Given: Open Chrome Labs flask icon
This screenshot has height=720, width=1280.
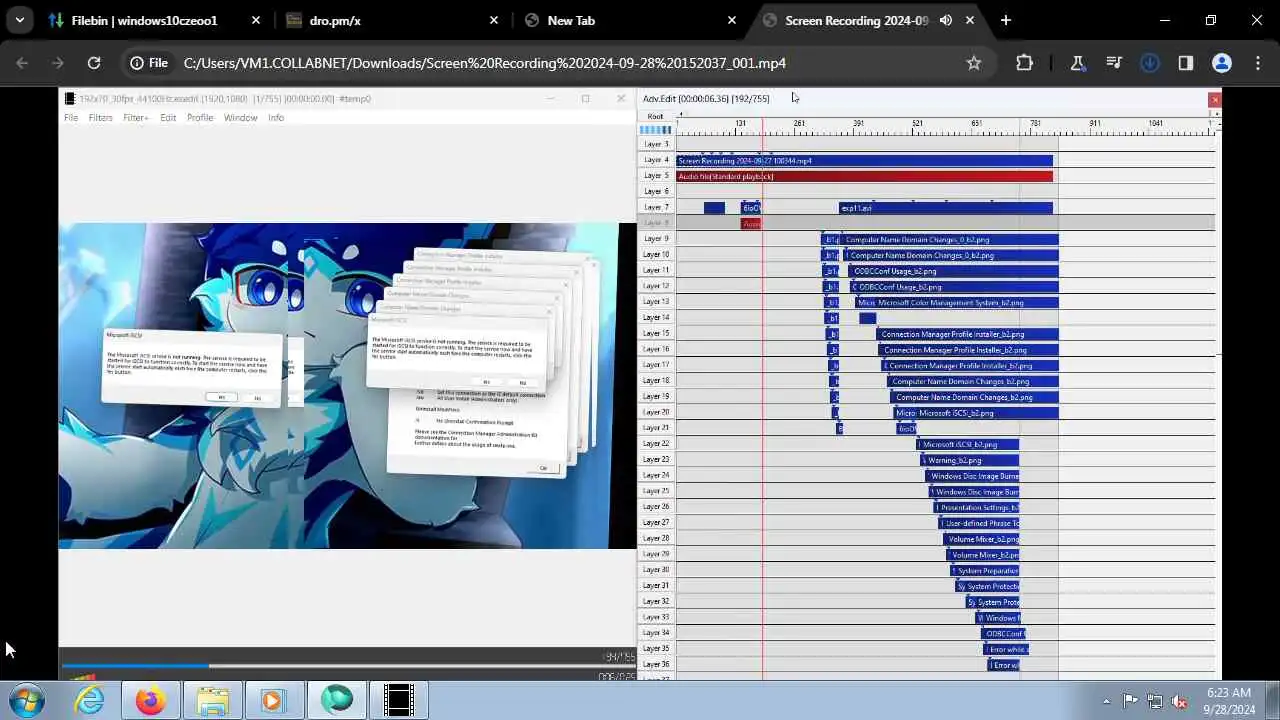Looking at the screenshot, I should (x=1077, y=63).
